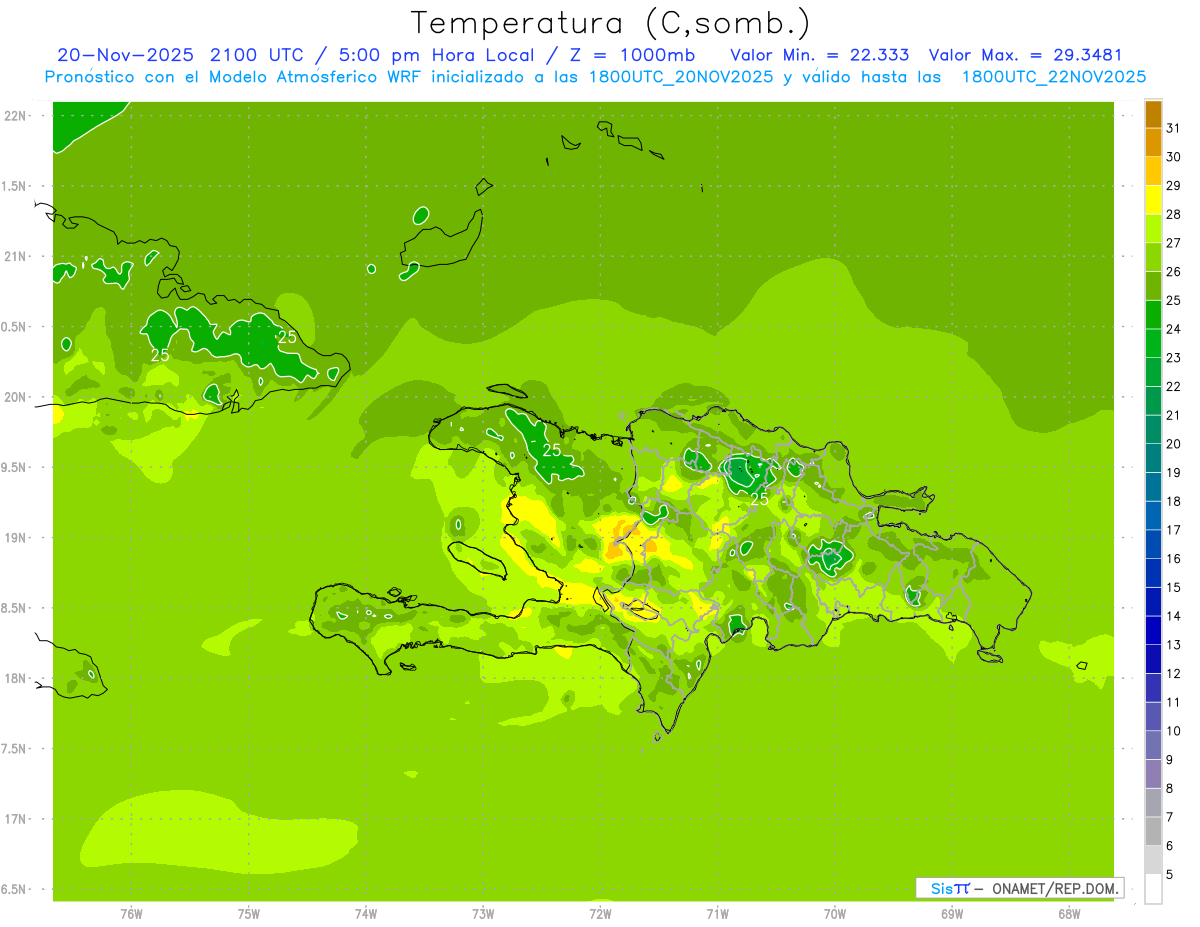The width and height of the screenshot is (1200, 927).
Task: Click the purple legend band between 8 and 9
Action: (1153, 774)
